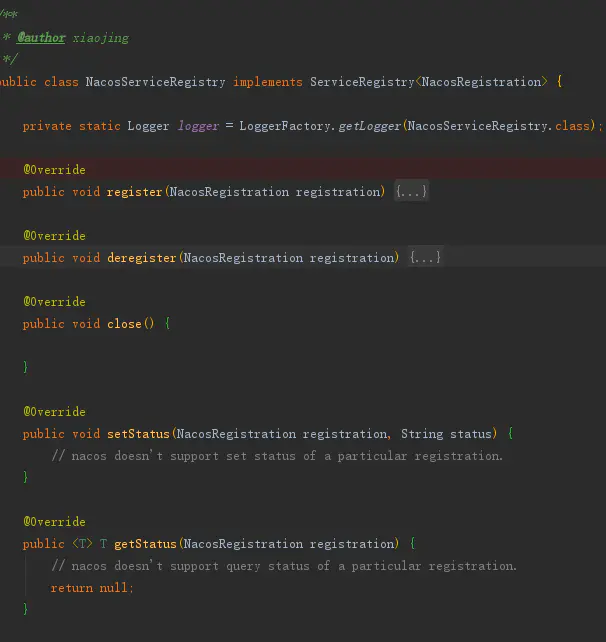Click the comment about query status
Screen dimensions: 606x642
pos(284,566)
